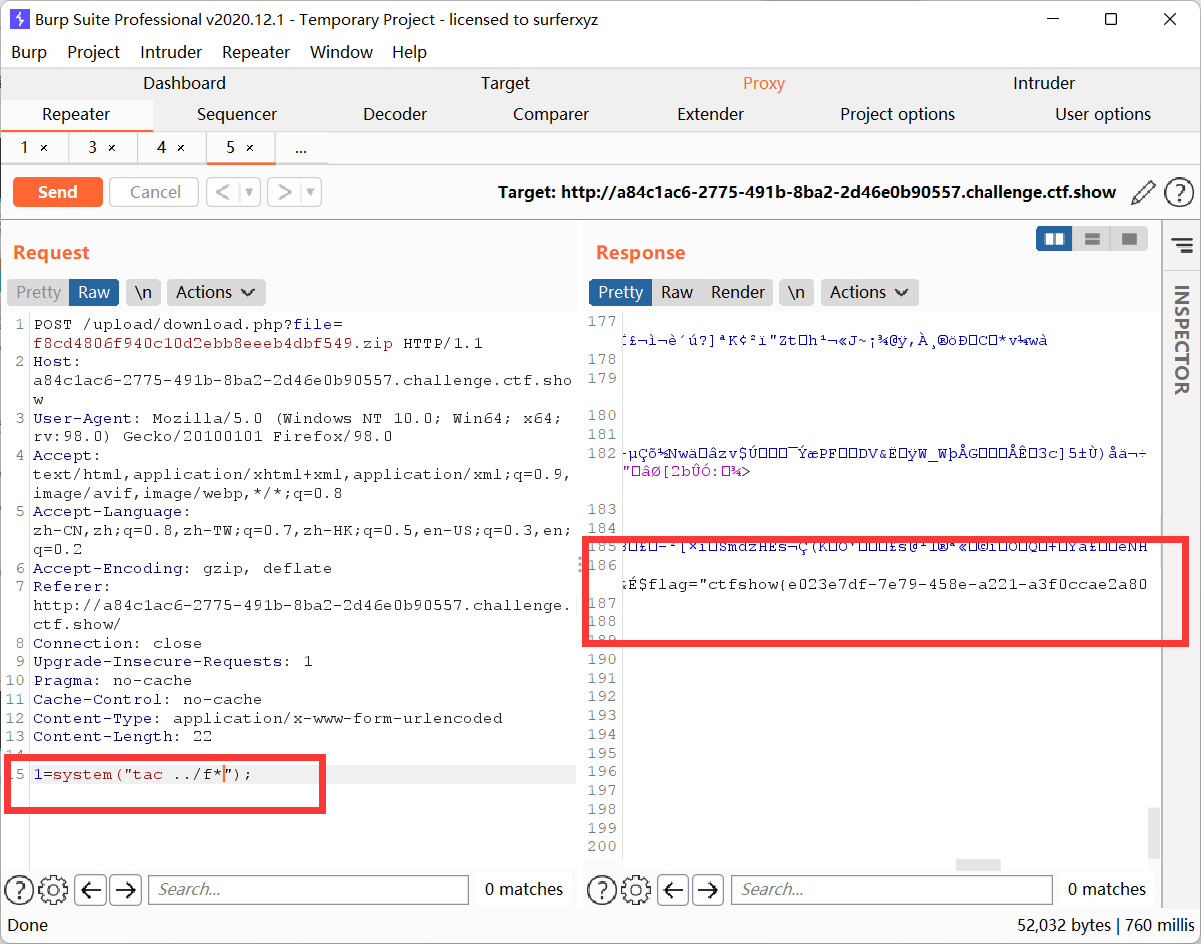Close Repeater tab 3
The height and width of the screenshot is (944, 1201).
tap(112, 148)
